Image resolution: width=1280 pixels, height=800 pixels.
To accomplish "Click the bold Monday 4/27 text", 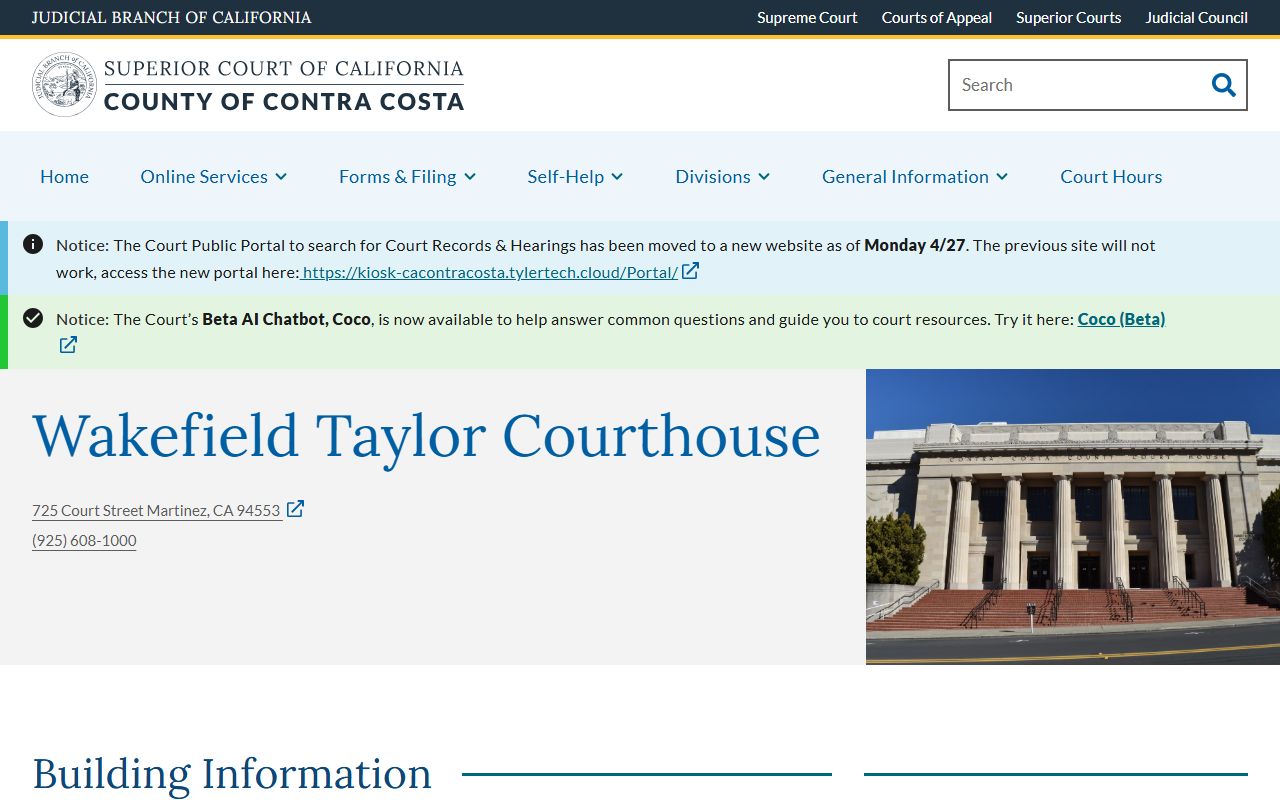I will (915, 245).
